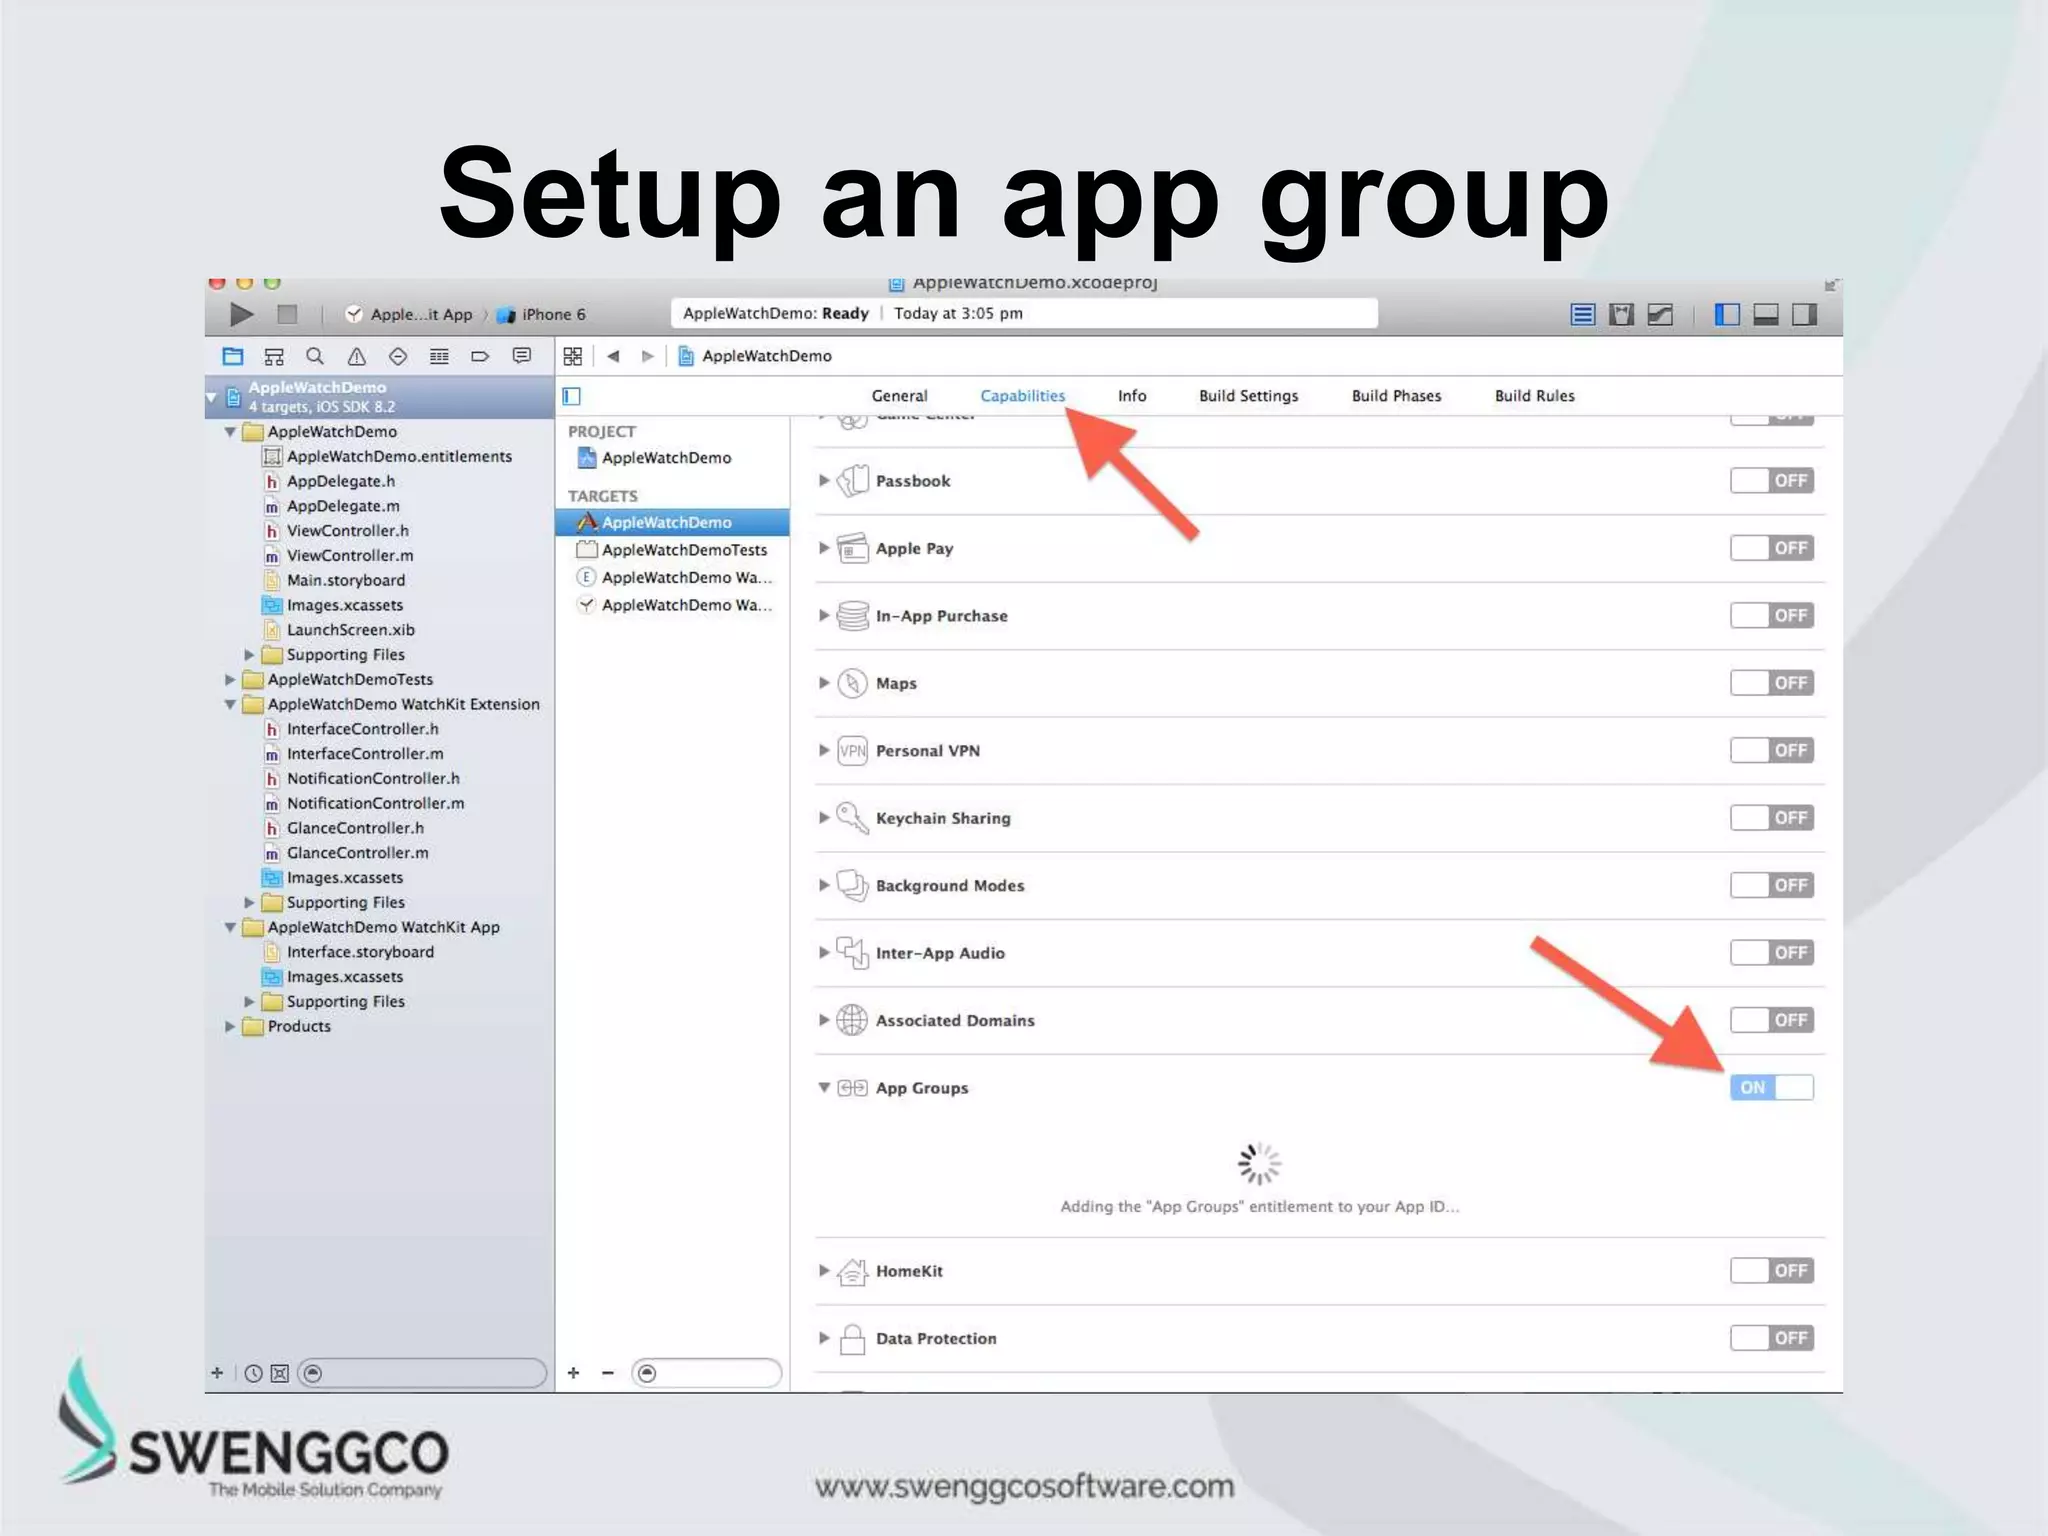The width and height of the screenshot is (2048, 1536).
Task: Select the Apple...it App scheme
Action: point(409,315)
